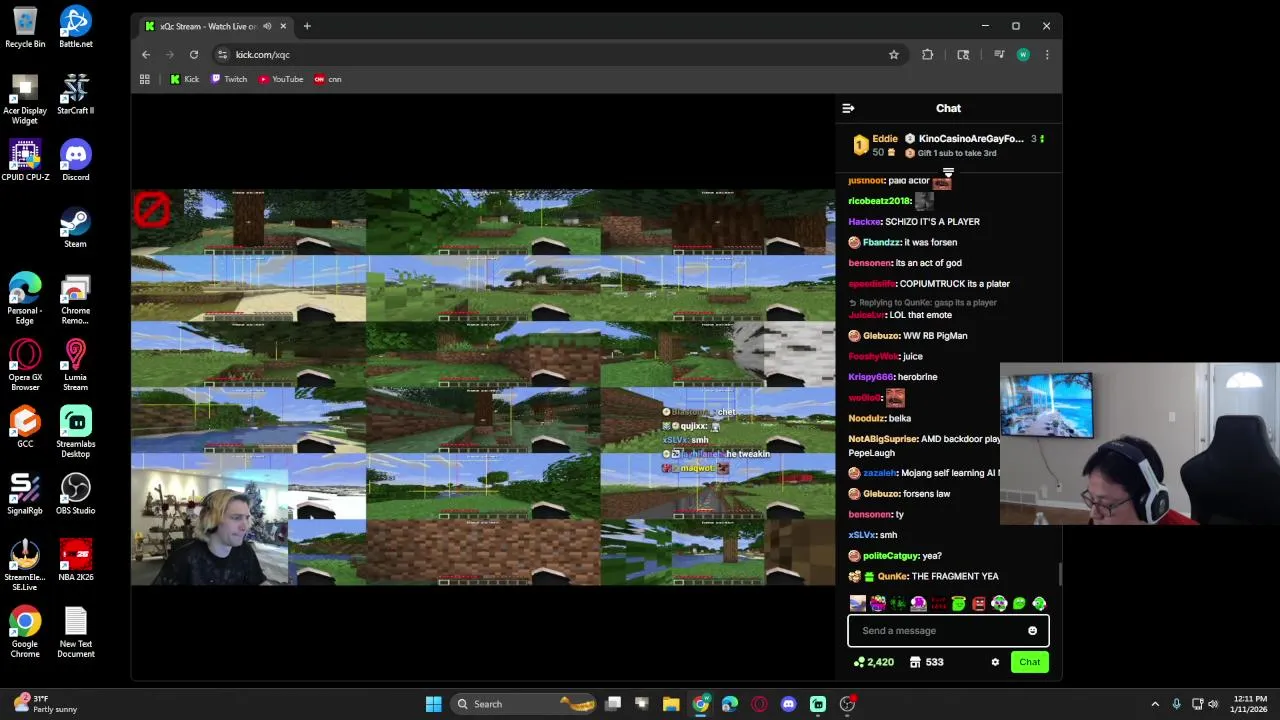Open the Chrome profile avatar
Viewport: 1280px width, 720px height.
pos(1023,55)
